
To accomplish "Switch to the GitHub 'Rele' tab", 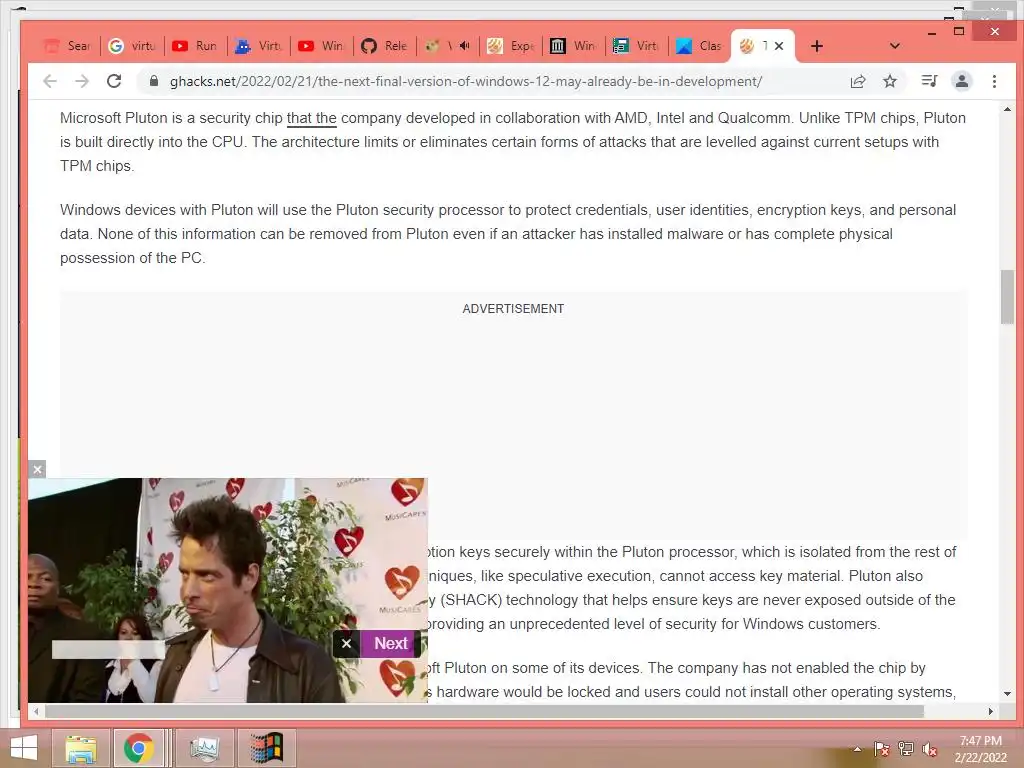I will (385, 46).
